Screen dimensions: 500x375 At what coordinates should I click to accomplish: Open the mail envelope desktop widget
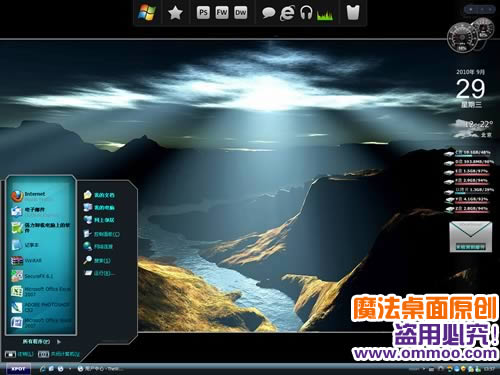[x=470, y=236]
